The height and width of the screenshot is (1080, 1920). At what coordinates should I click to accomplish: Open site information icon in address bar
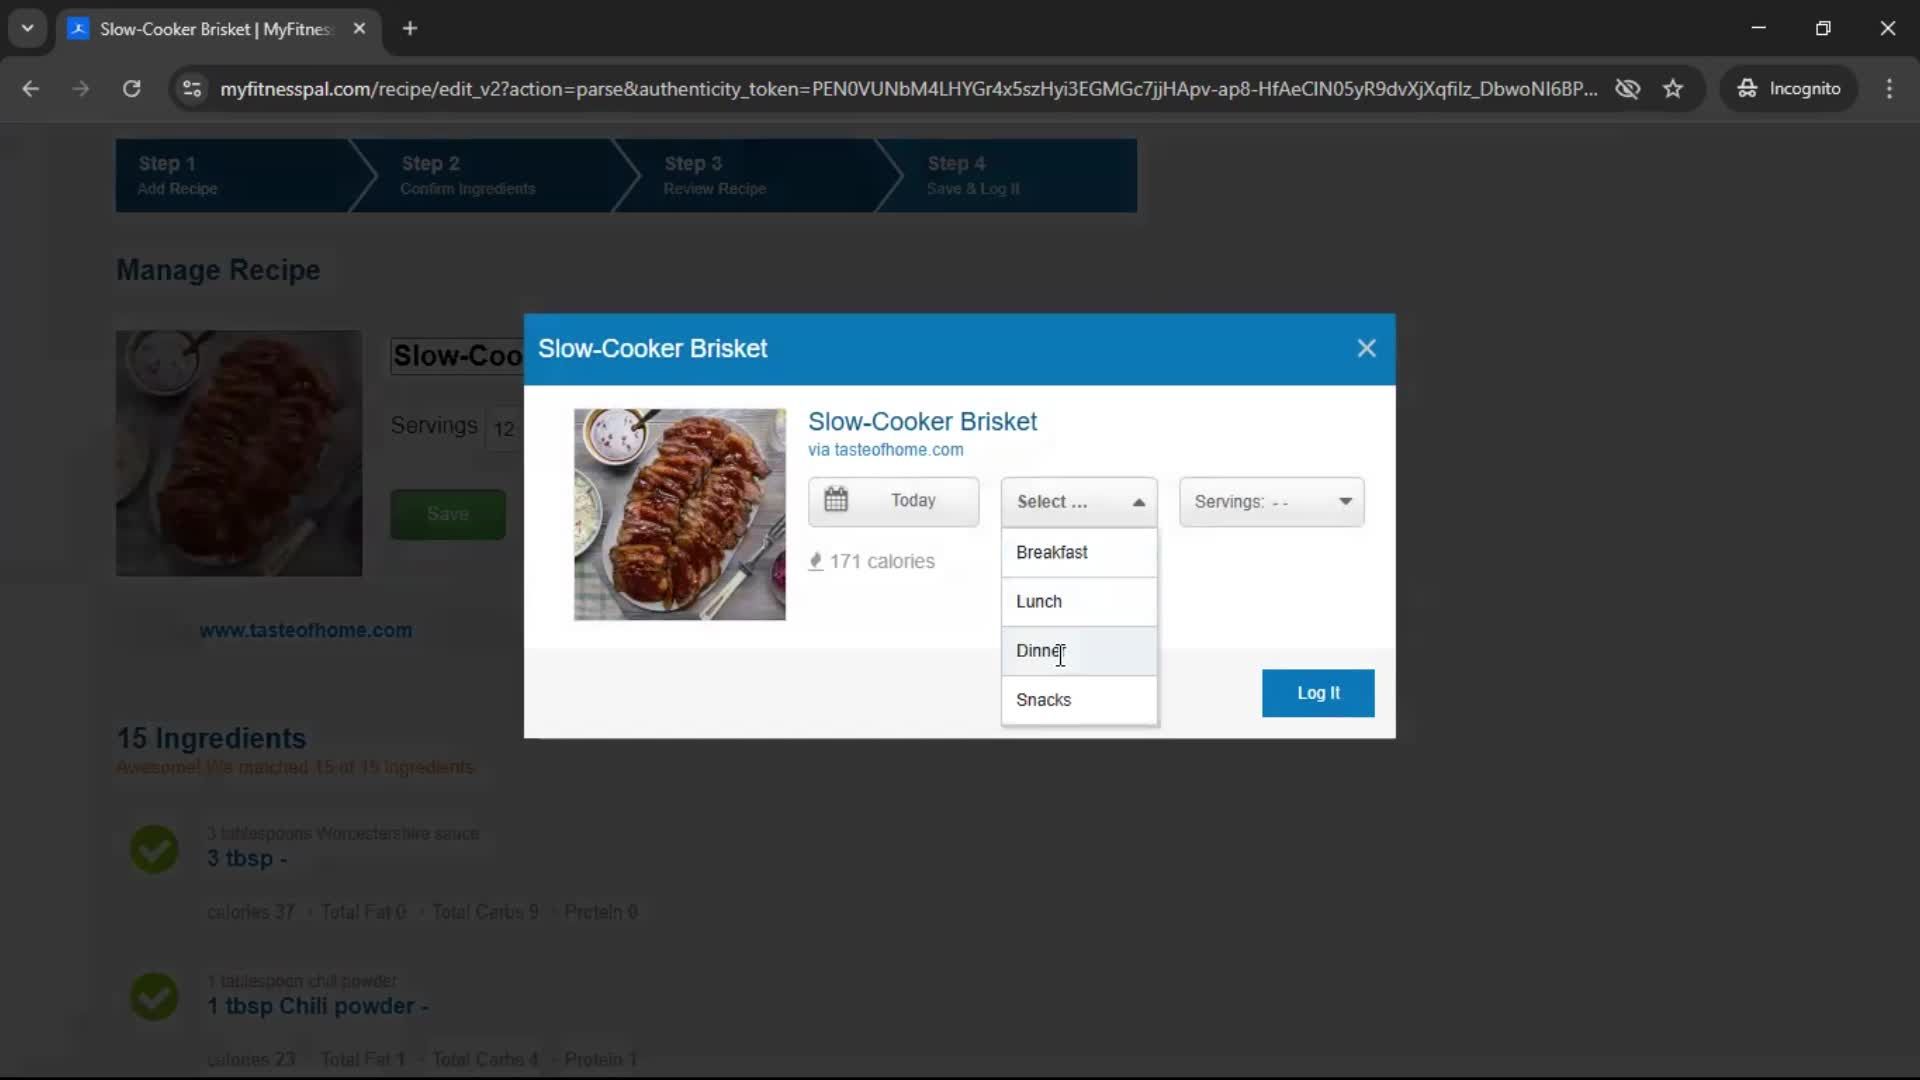tap(192, 88)
